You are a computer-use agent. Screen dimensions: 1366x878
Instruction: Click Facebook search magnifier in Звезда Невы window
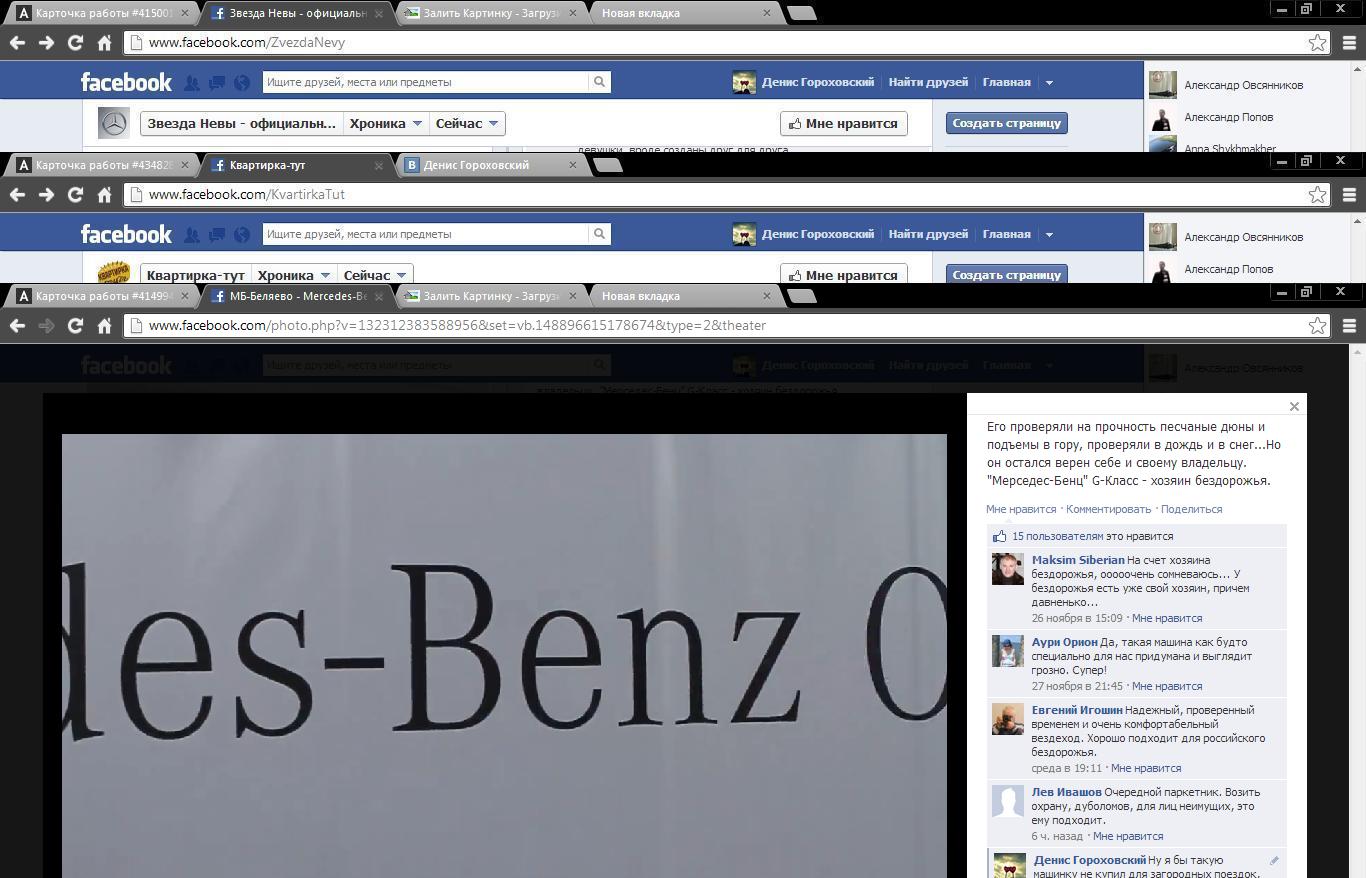coord(599,82)
